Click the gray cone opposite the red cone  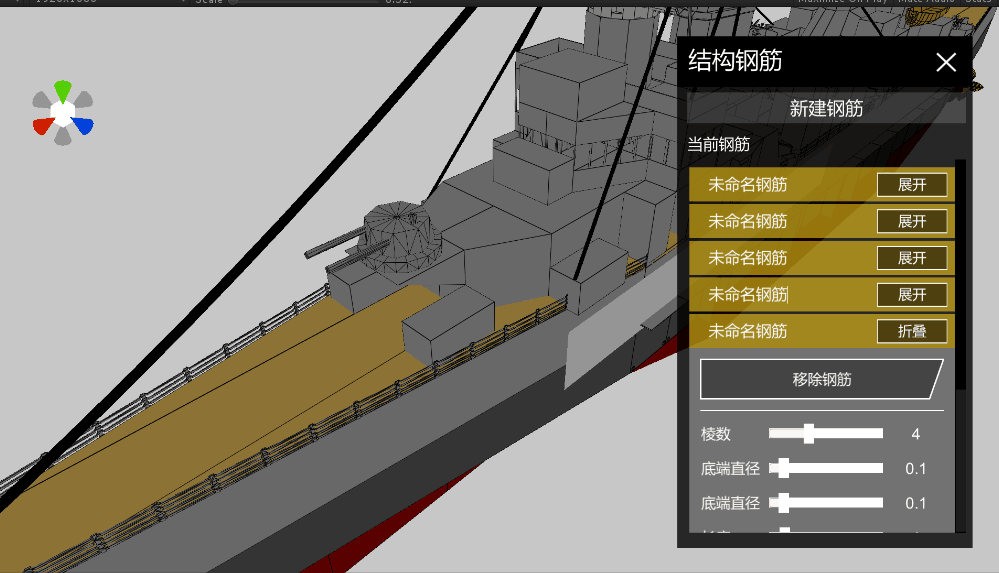pyautogui.click(x=82, y=101)
